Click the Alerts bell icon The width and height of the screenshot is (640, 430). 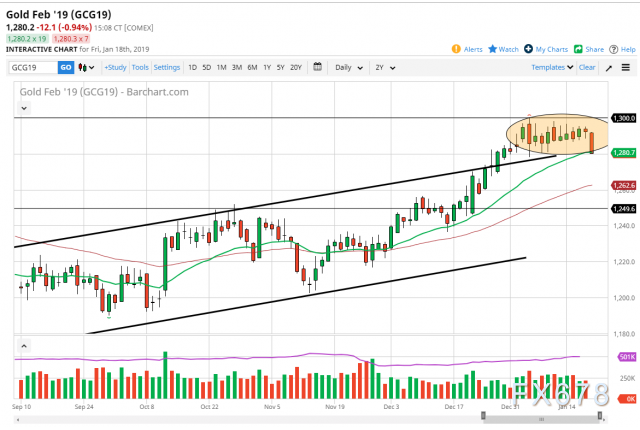click(x=456, y=48)
